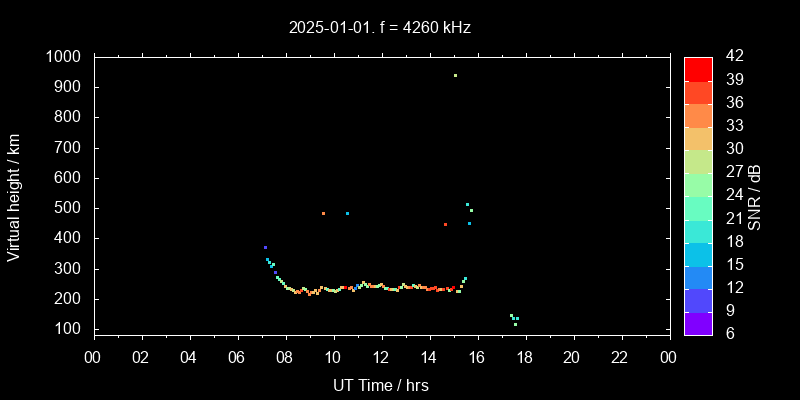800x400 pixels.
Task: Select the 1000 tick label on height axis
Action: pyautogui.click(x=64, y=57)
